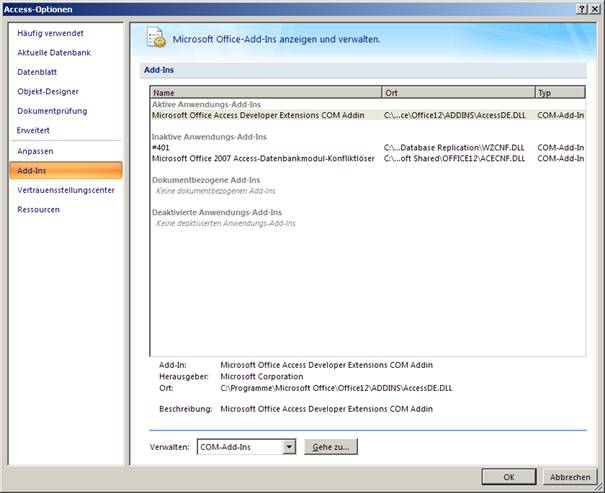Open Dokumentprüfung options

point(52,111)
